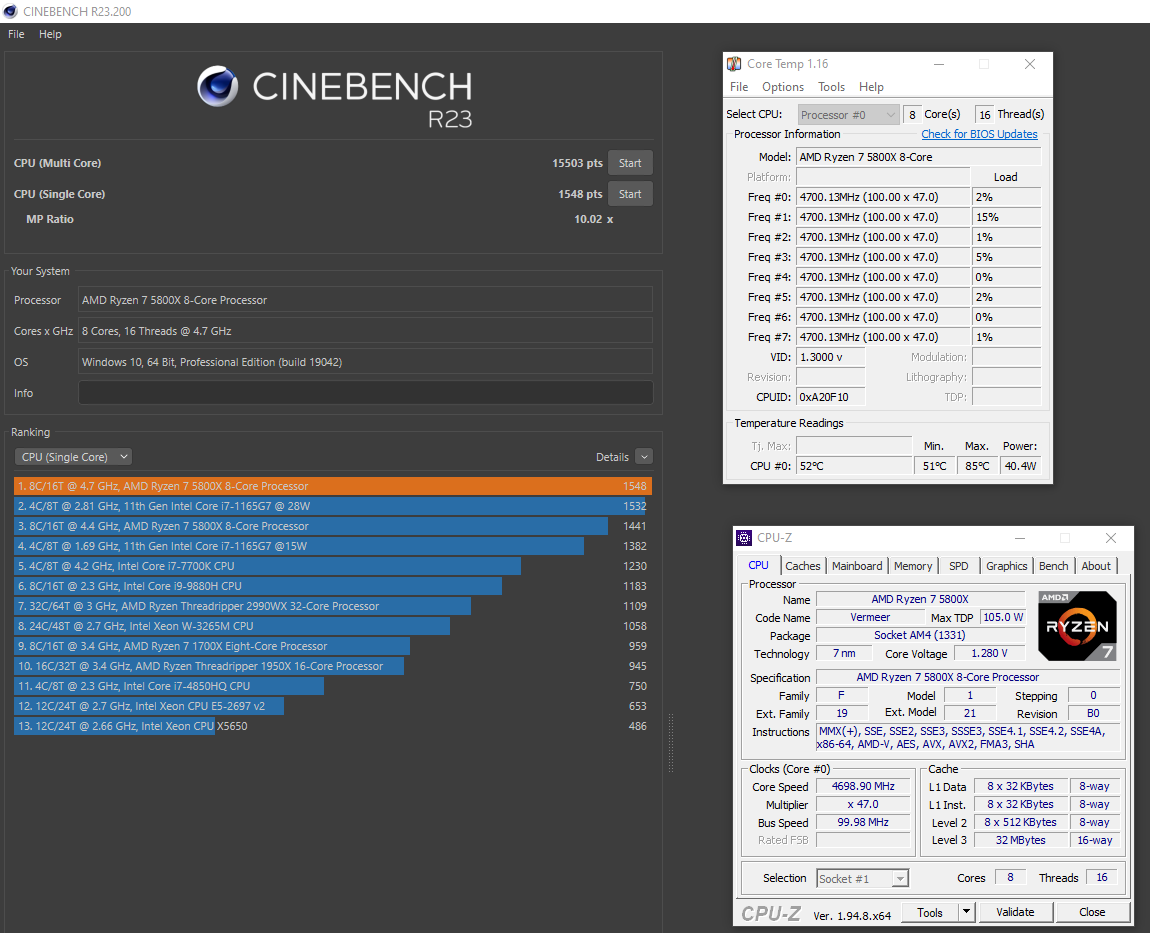Select ranking row 3 Ryzen 7 5800X 4.4 GHz

point(332,526)
